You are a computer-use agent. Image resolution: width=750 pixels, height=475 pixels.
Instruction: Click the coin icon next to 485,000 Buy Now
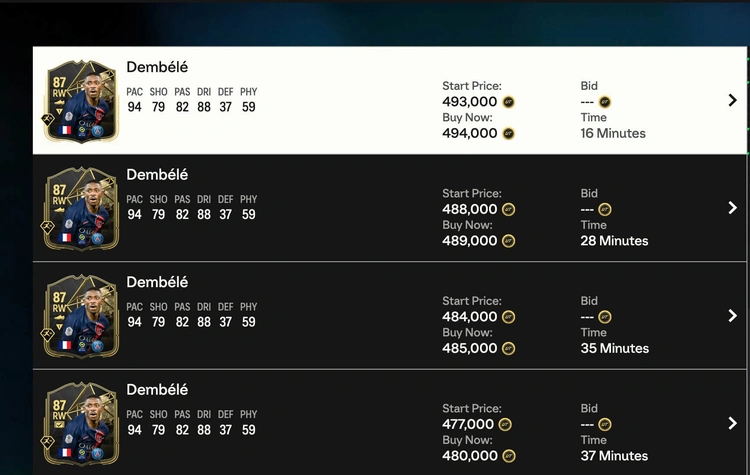pos(508,348)
